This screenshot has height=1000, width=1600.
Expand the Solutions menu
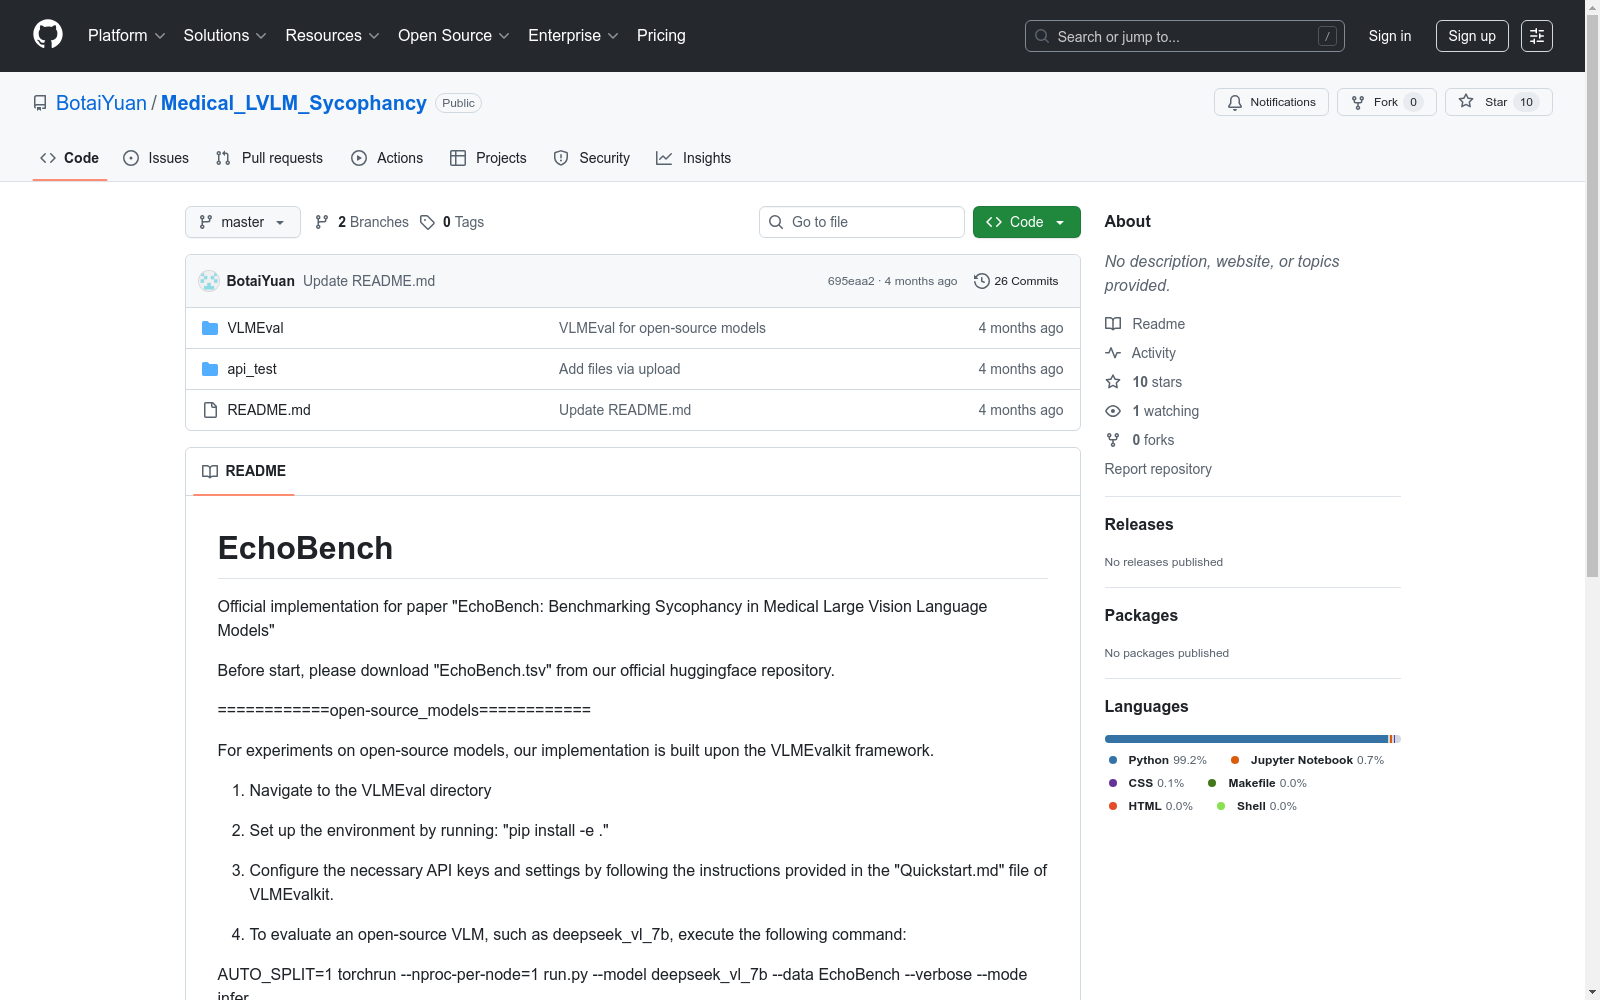(225, 36)
